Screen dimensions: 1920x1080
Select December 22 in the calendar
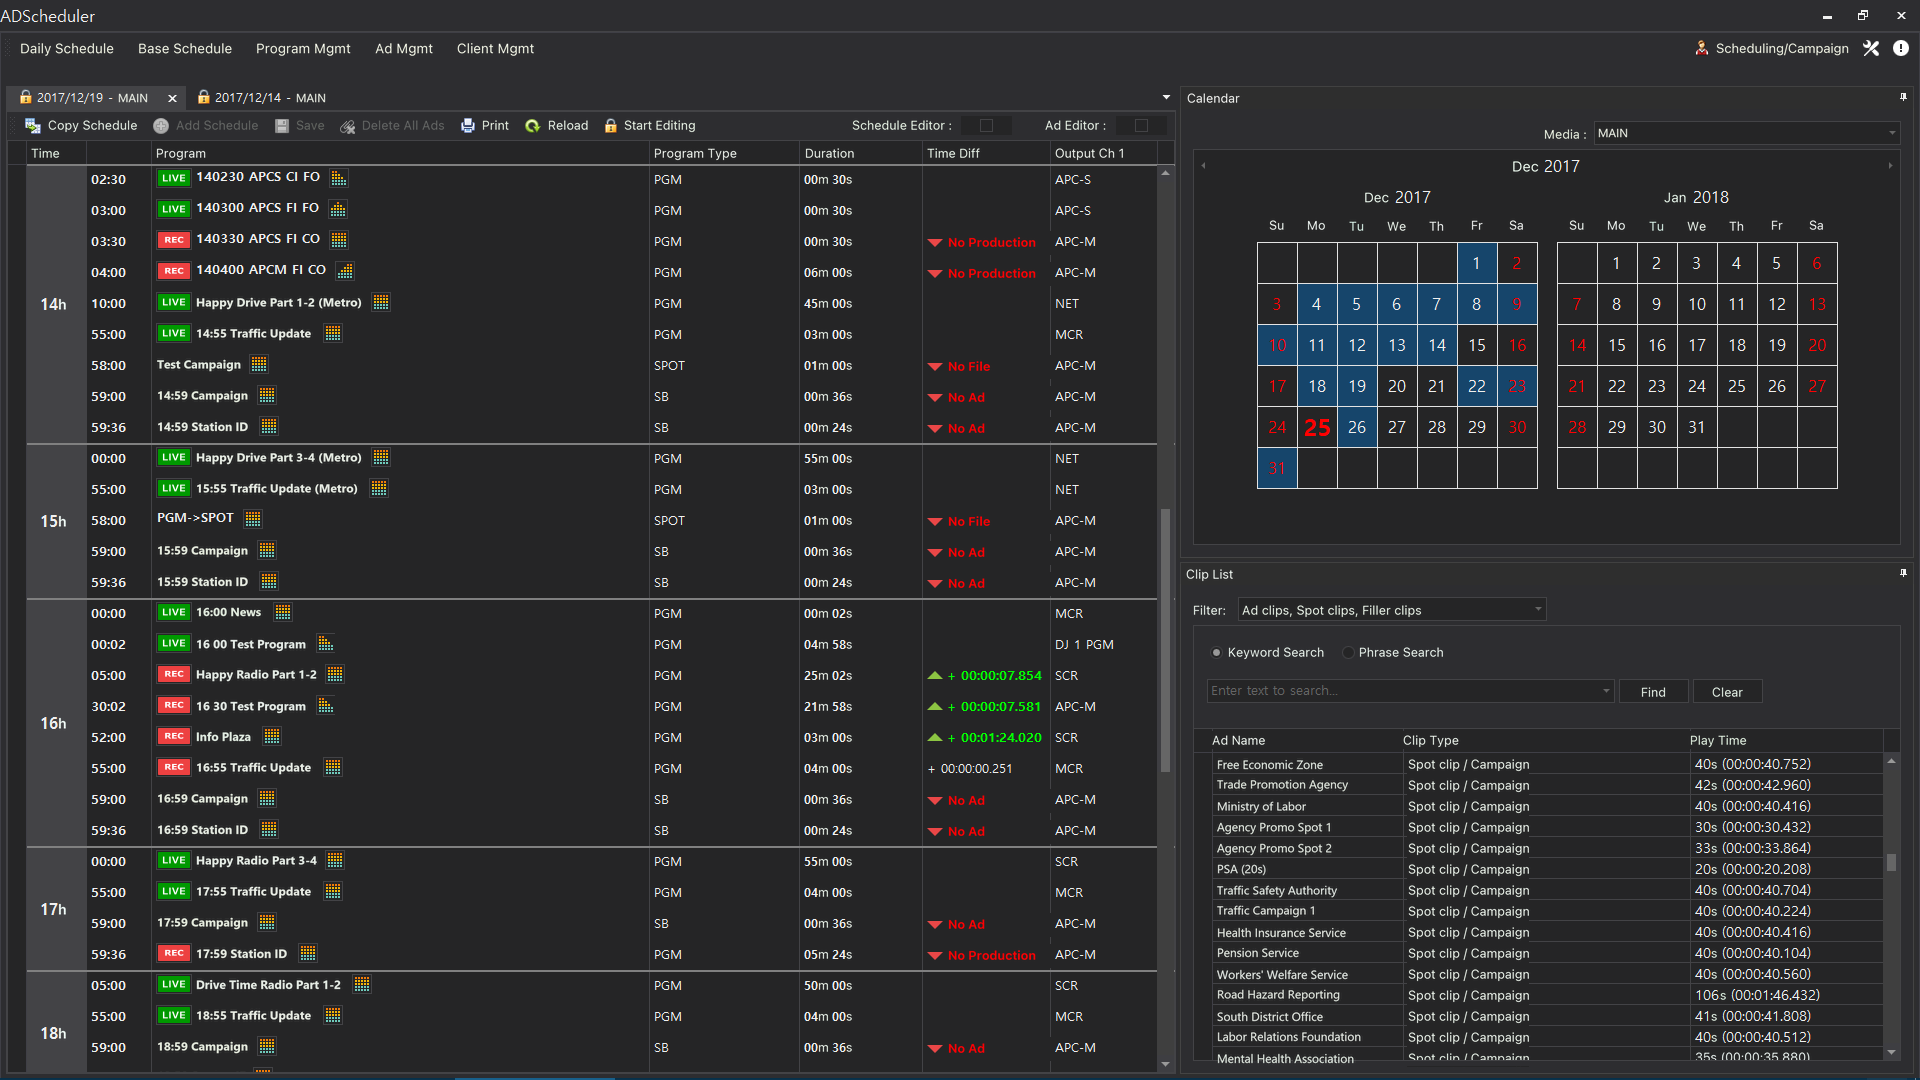coord(1477,386)
